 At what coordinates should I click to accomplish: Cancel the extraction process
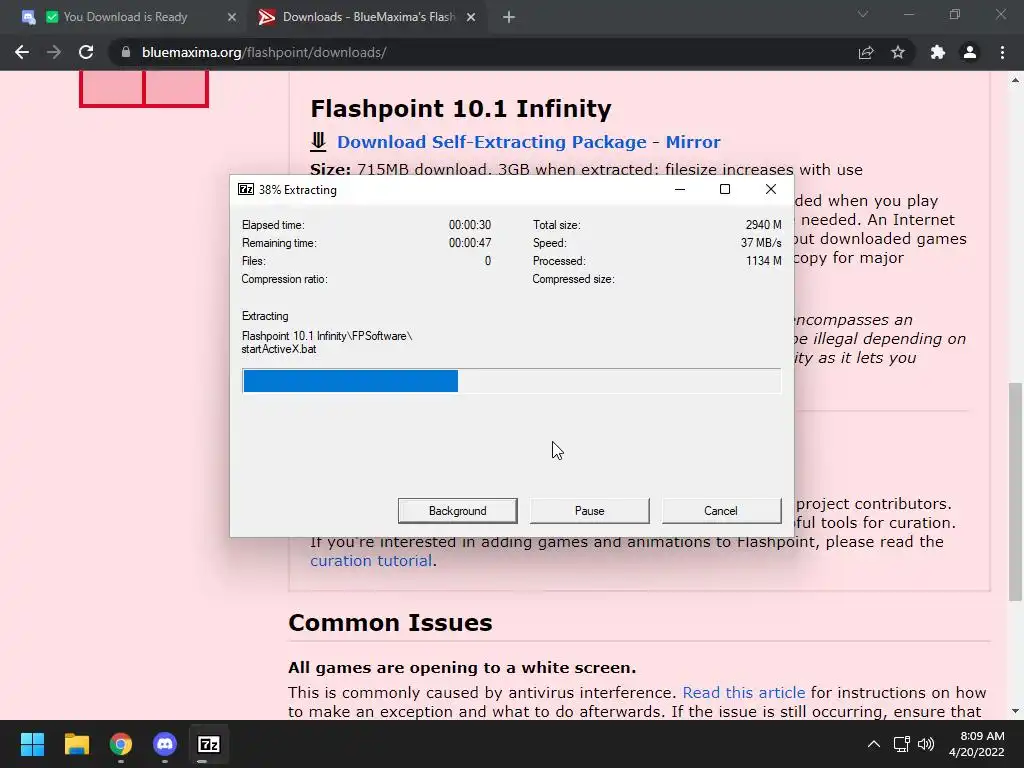click(x=721, y=511)
